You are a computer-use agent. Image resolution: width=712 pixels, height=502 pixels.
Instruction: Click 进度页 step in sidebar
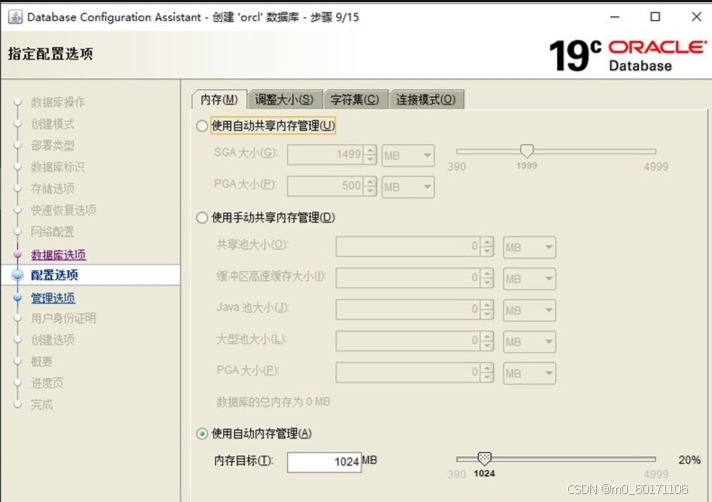coord(47,383)
